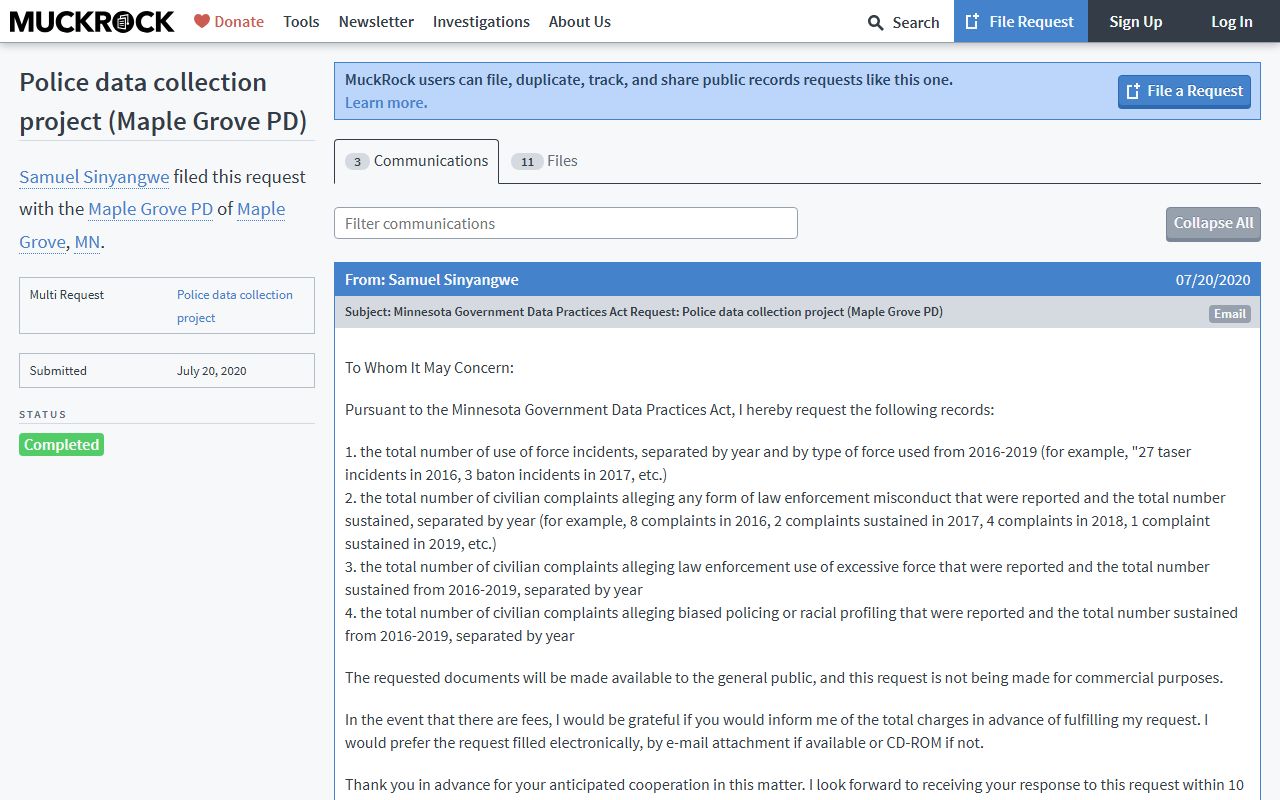Open the About Us menu
This screenshot has height=800, width=1280.
pyautogui.click(x=580, y=21)
